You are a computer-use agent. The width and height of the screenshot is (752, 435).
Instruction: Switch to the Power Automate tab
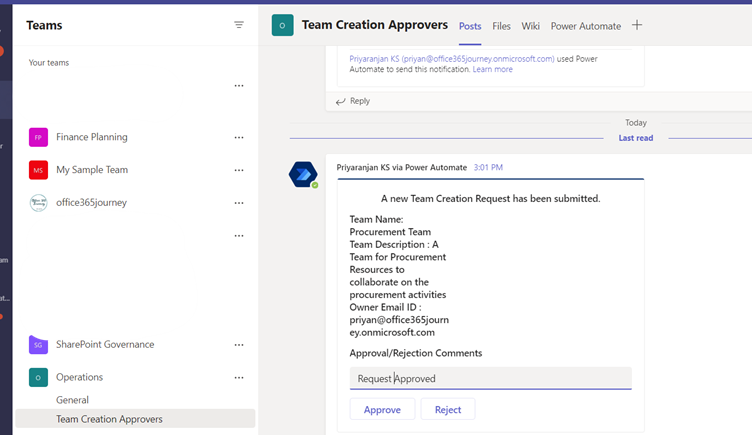pyautogui.click(x=586, y=26)
